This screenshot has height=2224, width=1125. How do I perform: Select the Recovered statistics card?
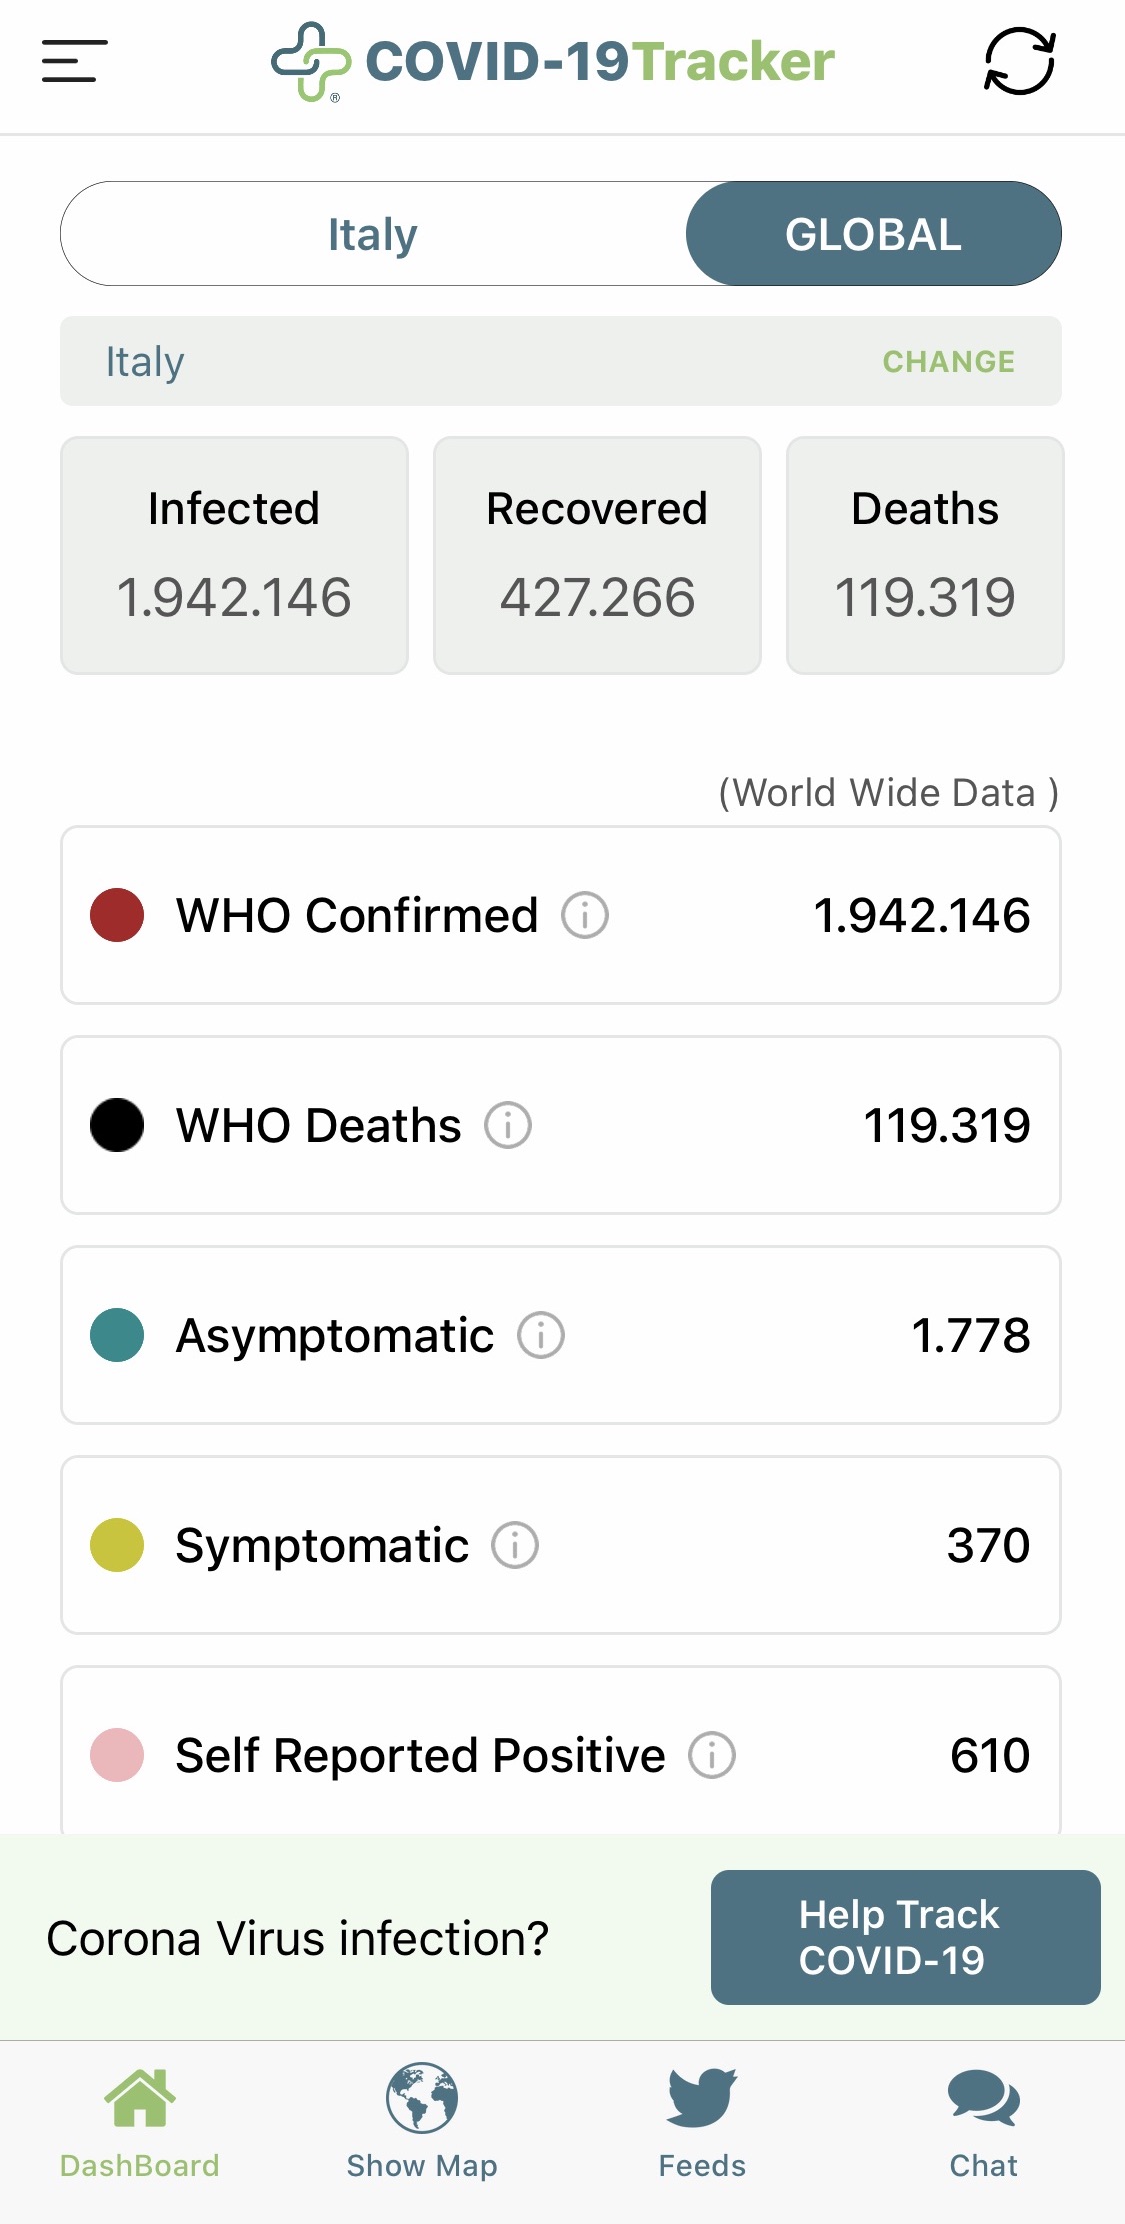pos(597,555)
